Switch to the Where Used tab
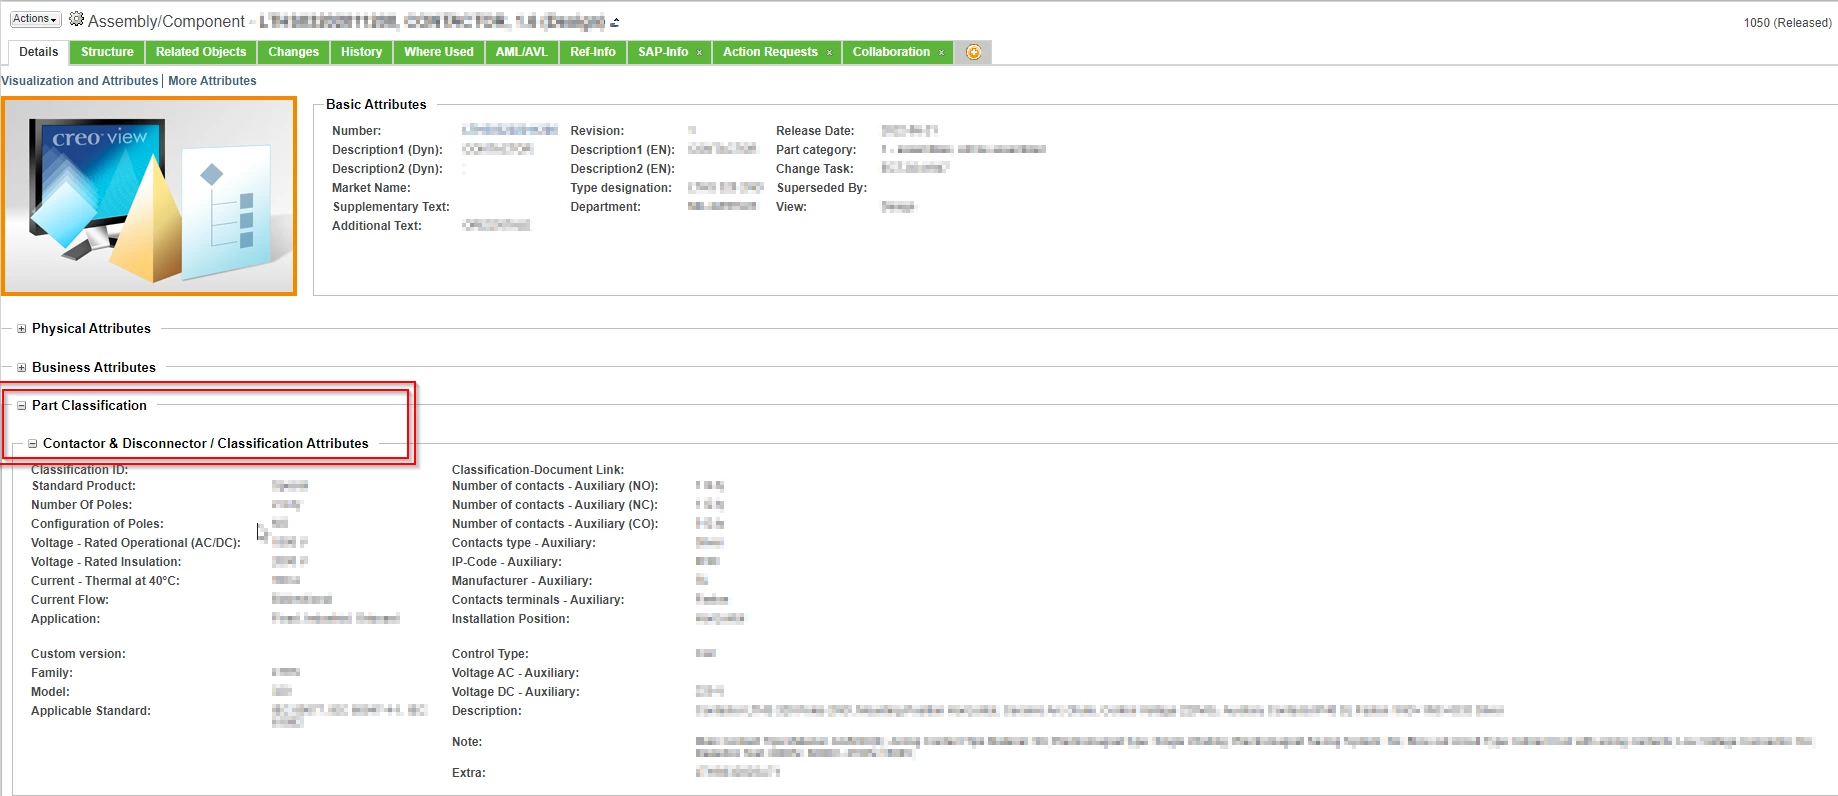Image resolution: width=1838 pixels, height=796 pixels. coord(439,52)
